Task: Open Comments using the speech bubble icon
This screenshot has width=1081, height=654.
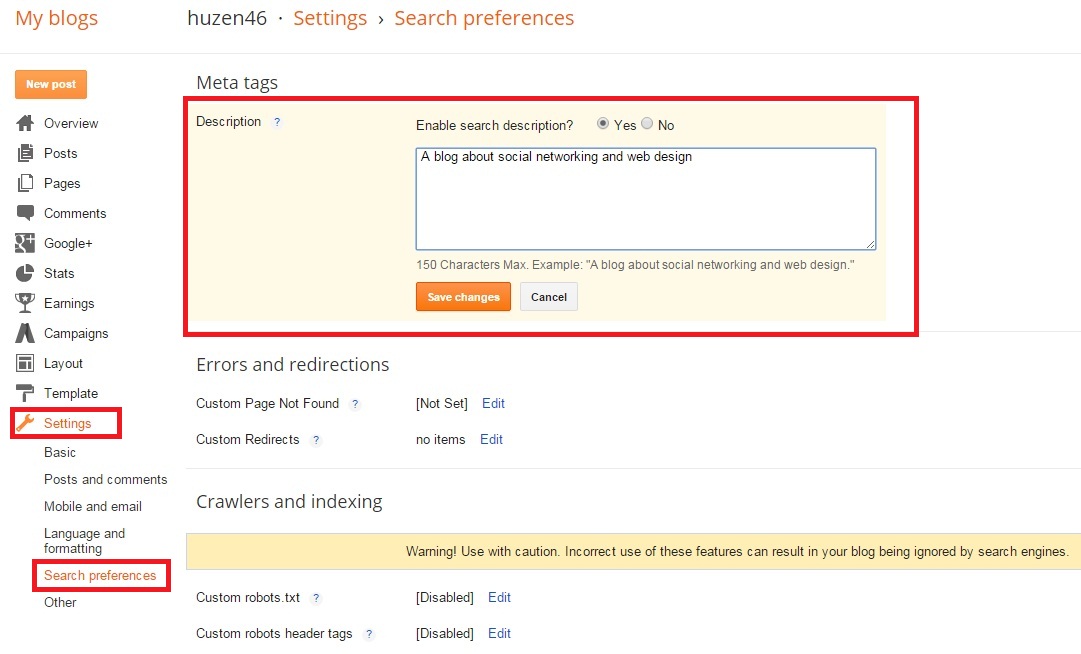Action: tap(76, 213)
